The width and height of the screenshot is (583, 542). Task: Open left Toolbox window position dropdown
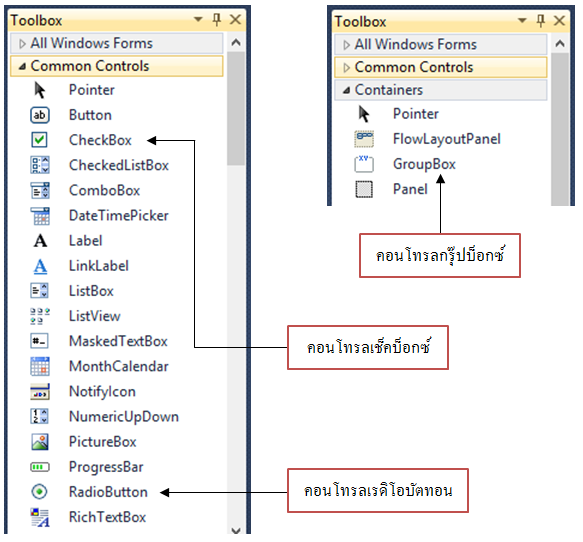198,19
